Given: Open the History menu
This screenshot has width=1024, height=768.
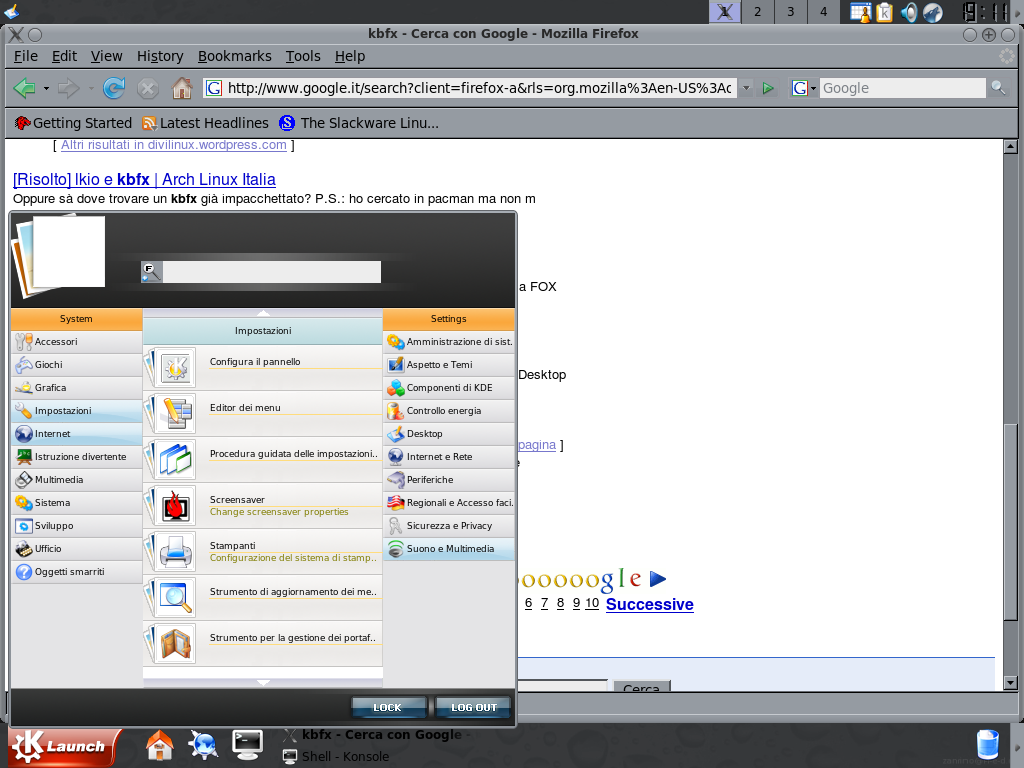Looking at the screenshot, I should pos(160,56).
